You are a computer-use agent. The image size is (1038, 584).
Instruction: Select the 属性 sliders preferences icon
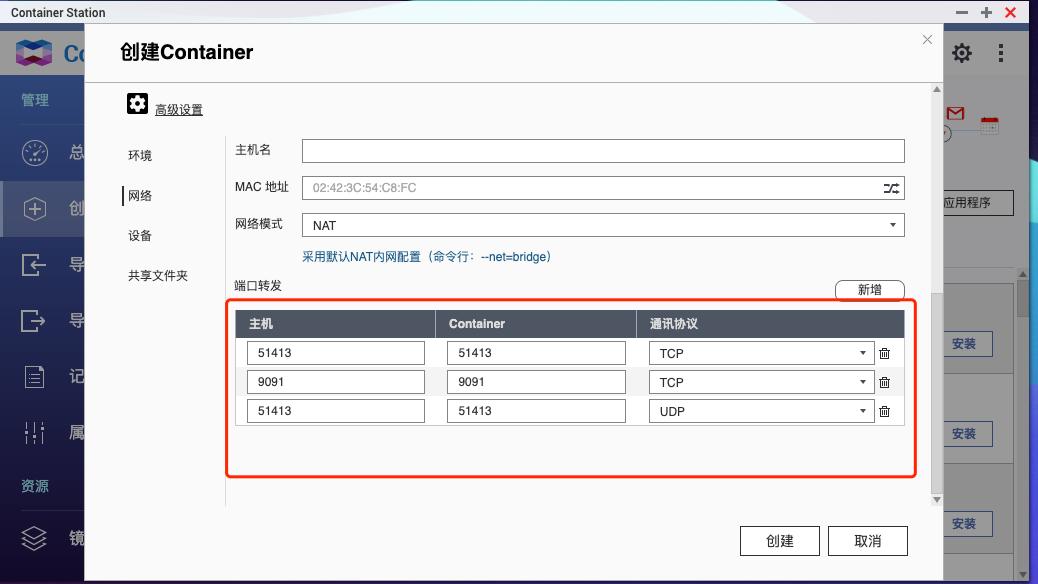(34, 432)
